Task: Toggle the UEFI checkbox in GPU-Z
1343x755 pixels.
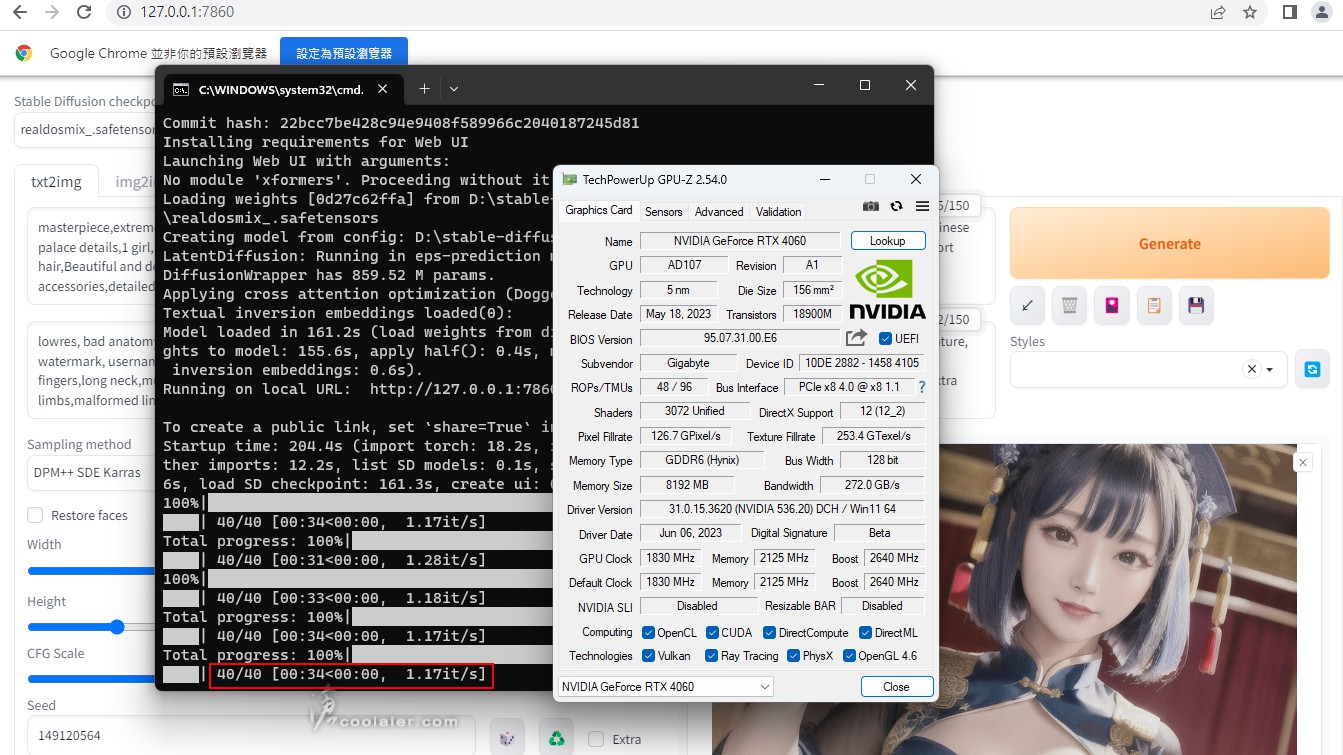Action: 885,338
